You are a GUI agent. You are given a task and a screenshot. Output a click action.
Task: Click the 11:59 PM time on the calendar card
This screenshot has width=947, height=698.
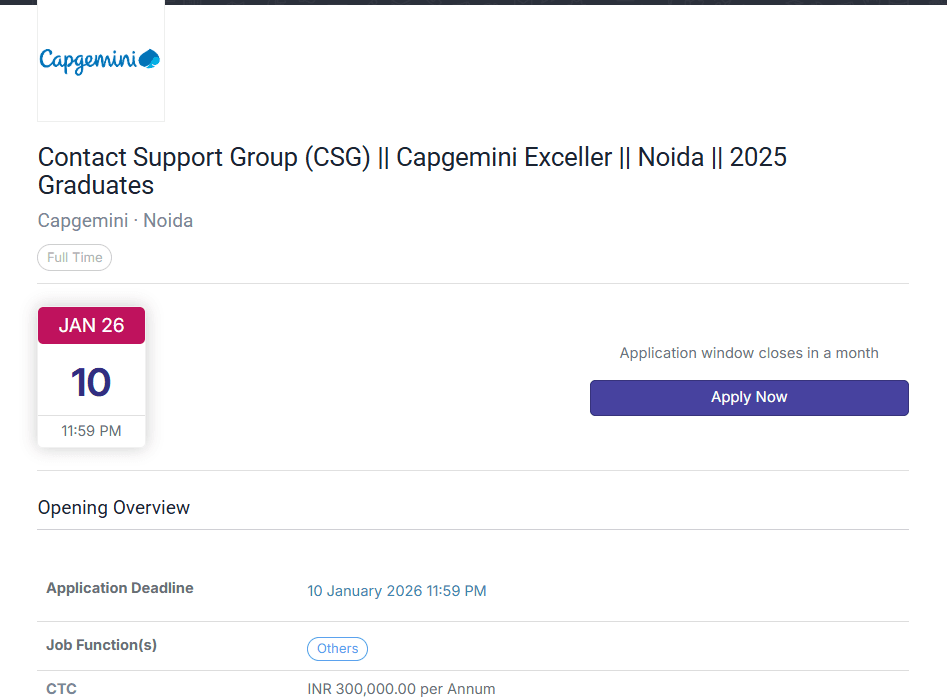coord(91,431)
